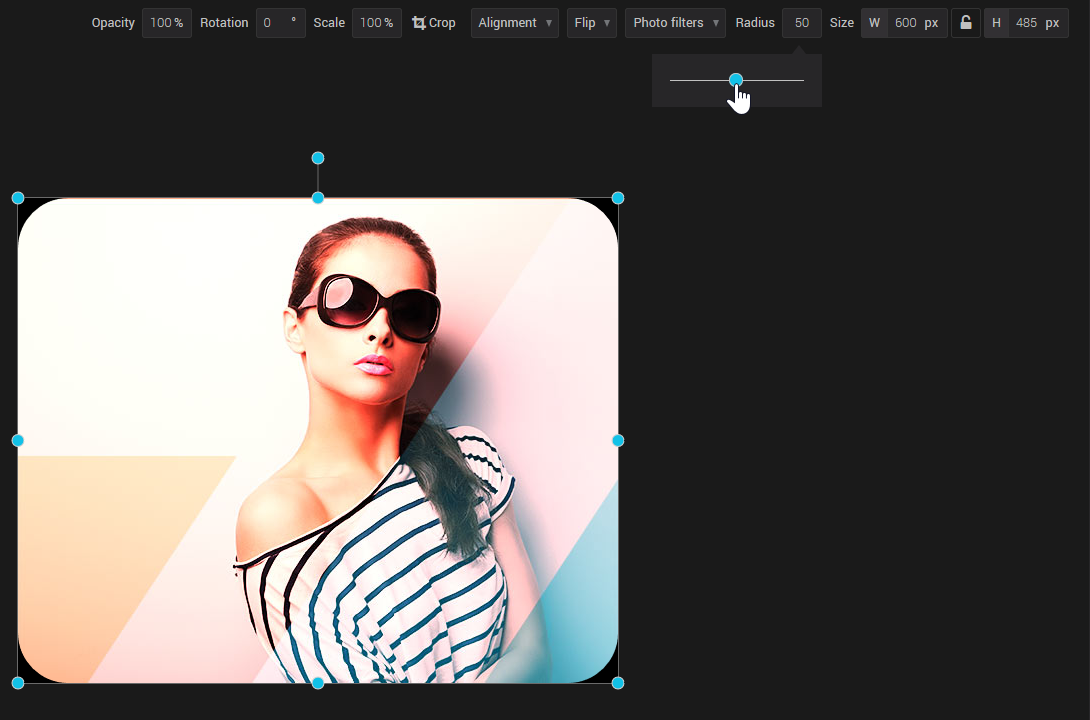
Task: Open the Flip dropdown
Action: (x=591, y=22)
